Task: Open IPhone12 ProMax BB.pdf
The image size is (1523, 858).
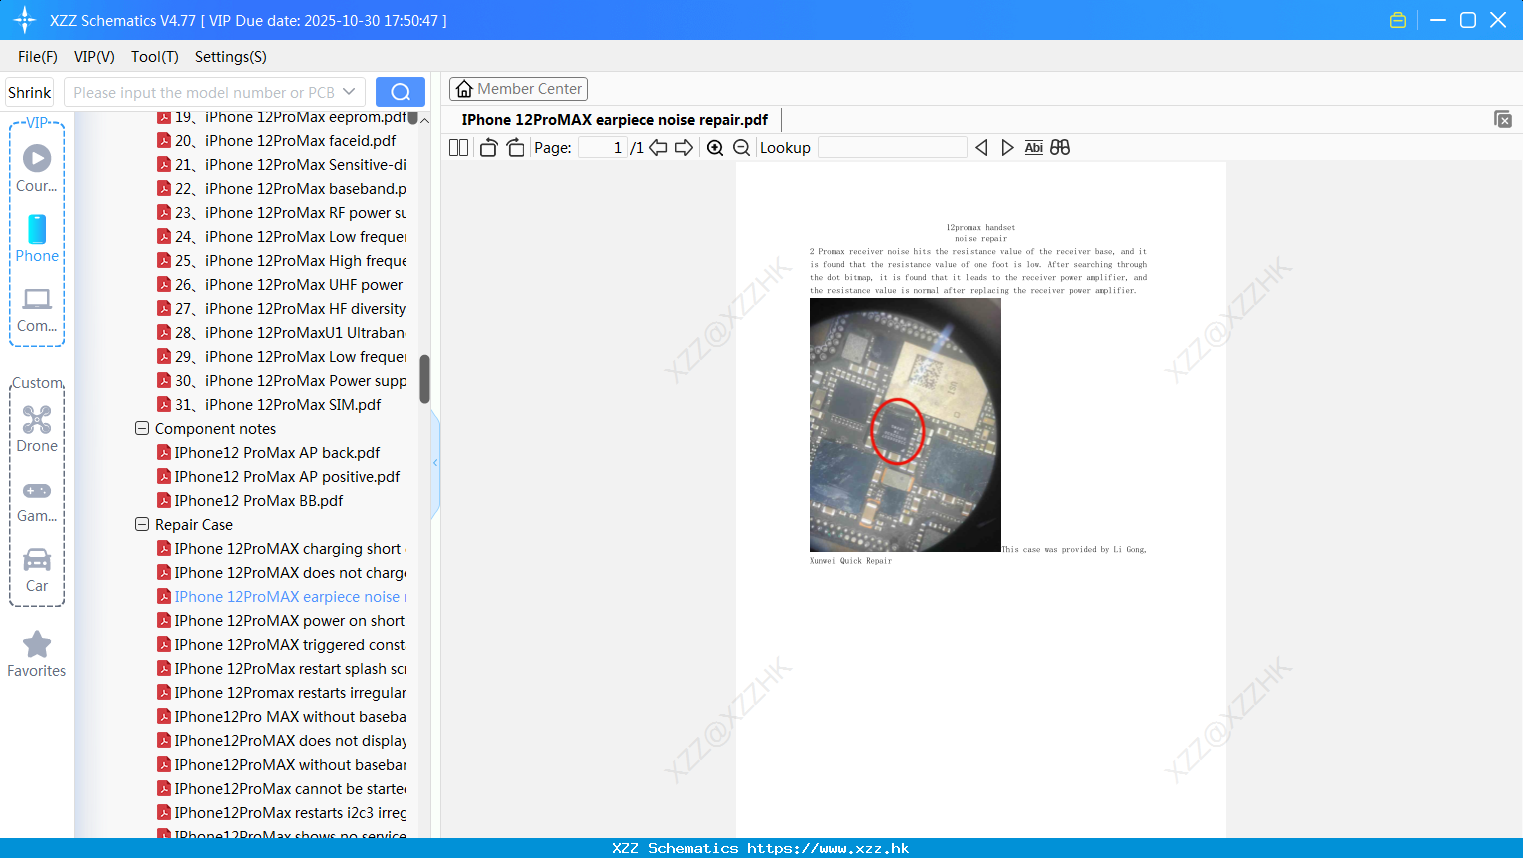Action: click(250, 500)
